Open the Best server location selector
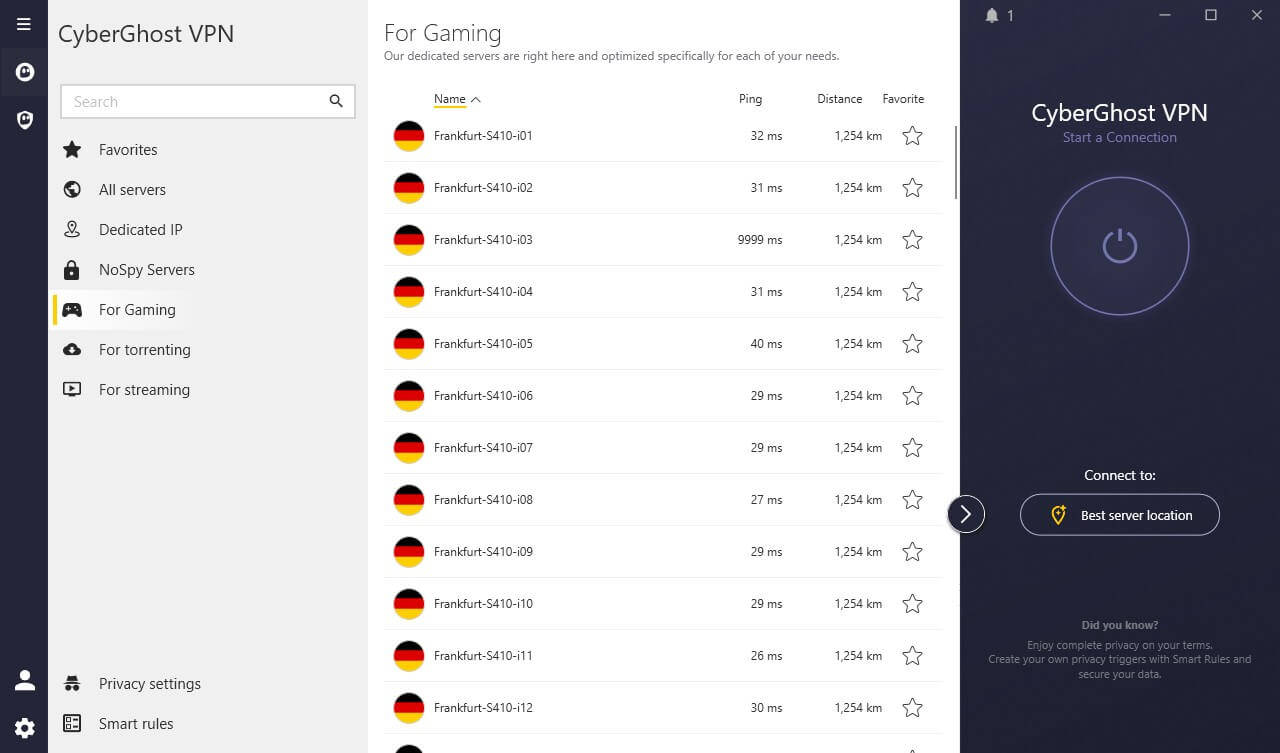The height and width of the screenshot is (753, 1280). click(1119, 515)
